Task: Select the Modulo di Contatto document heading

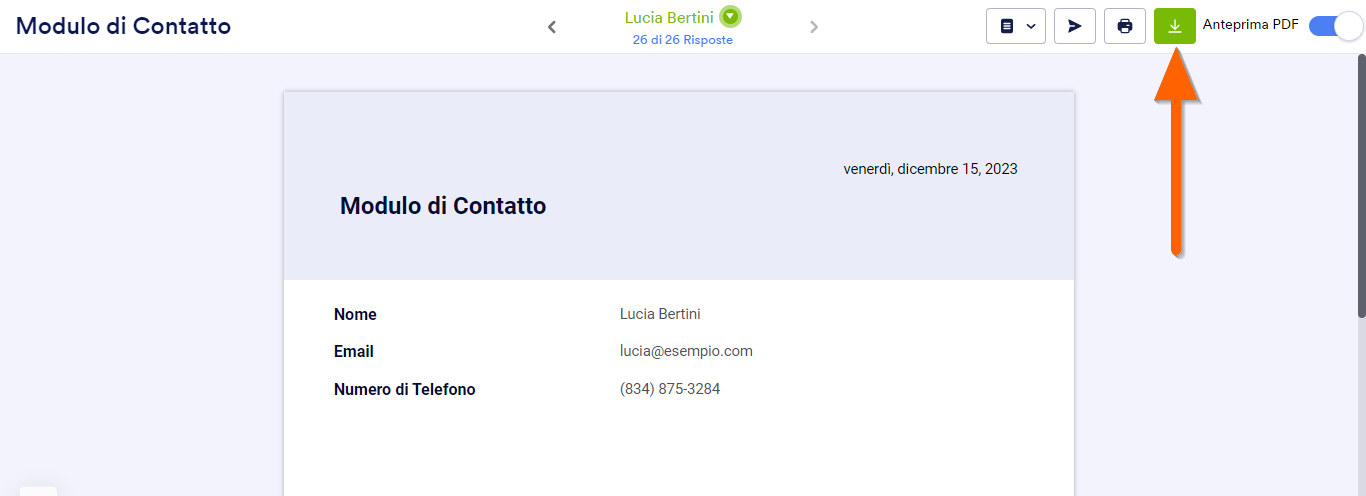Action: pyautogui.click(x=443, y=206)
